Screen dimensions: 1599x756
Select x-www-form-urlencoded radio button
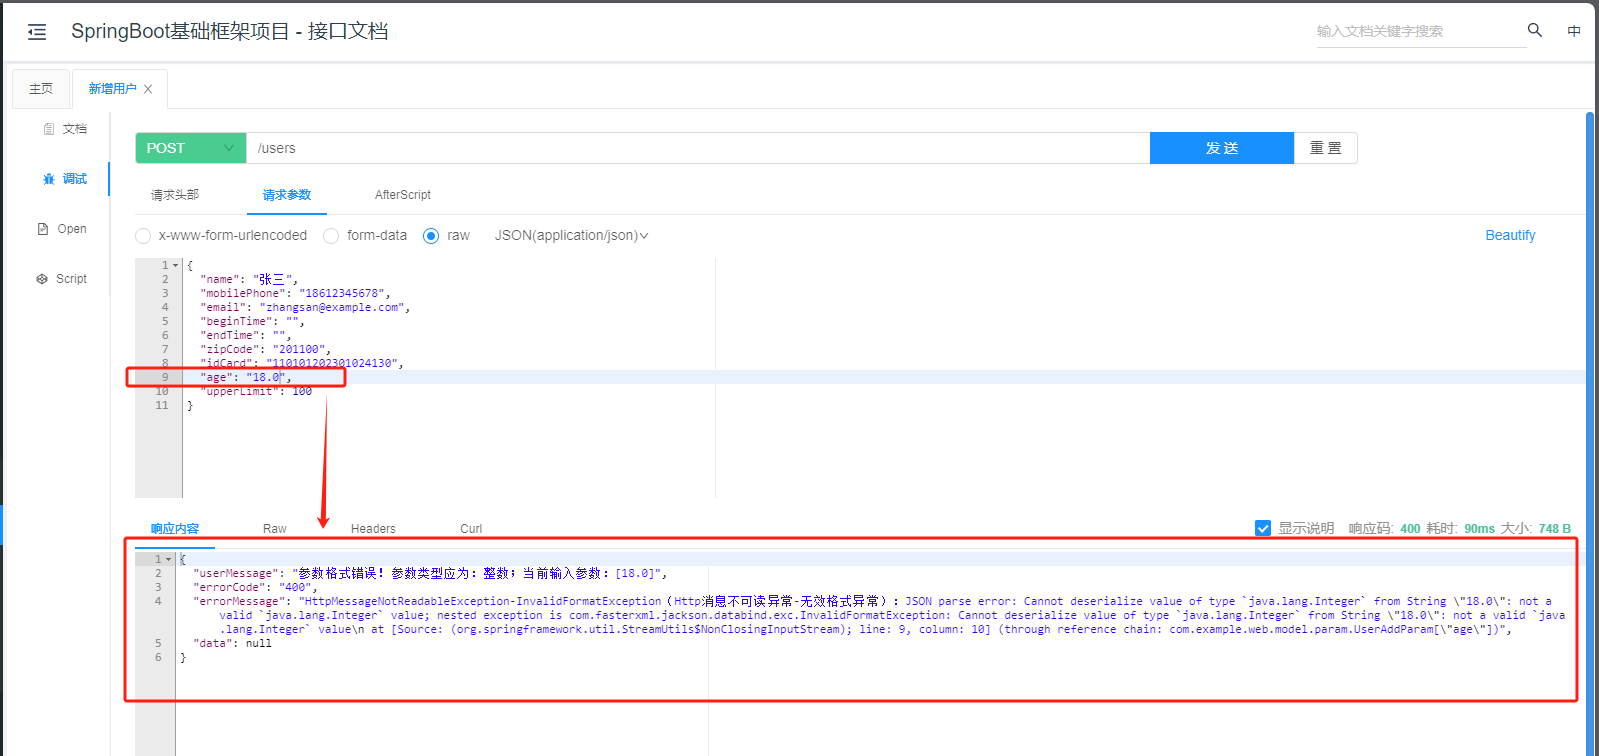[143, 236]
